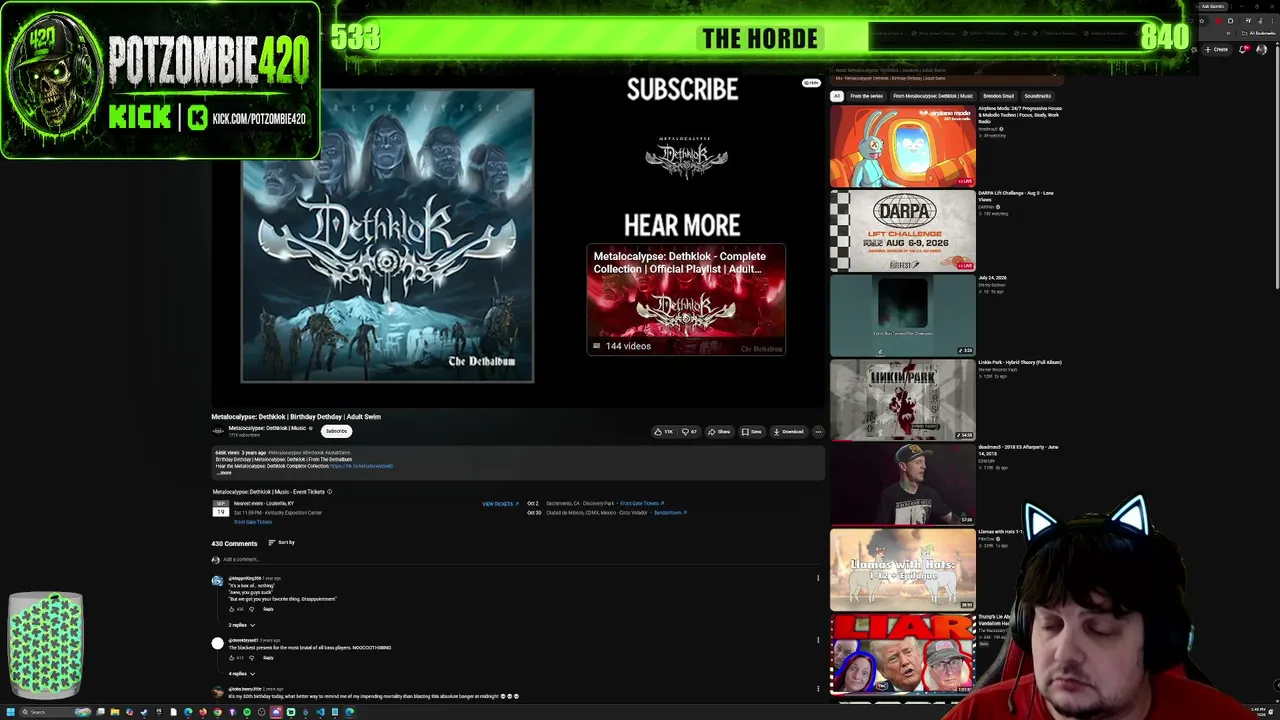
Task: Launch Firefox from the taskbar
Action: click(x=203, y=712)
